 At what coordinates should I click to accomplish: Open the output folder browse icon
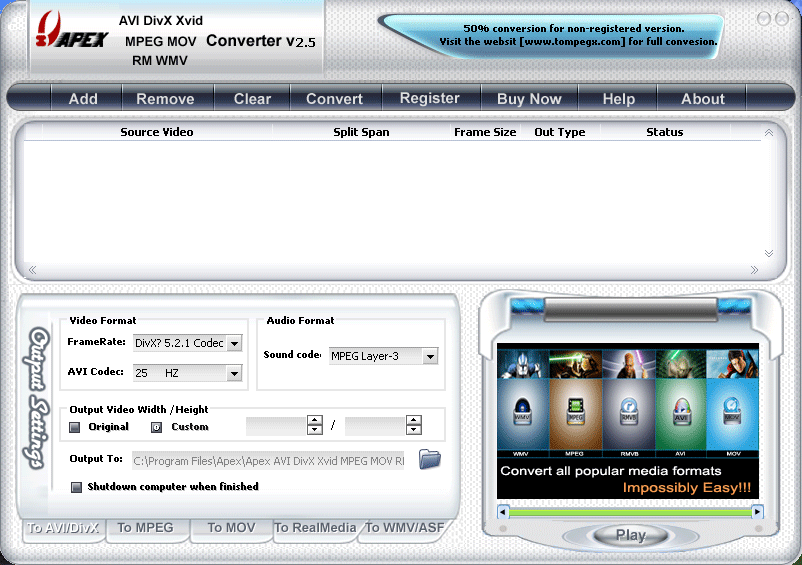(x=430, y=459)
